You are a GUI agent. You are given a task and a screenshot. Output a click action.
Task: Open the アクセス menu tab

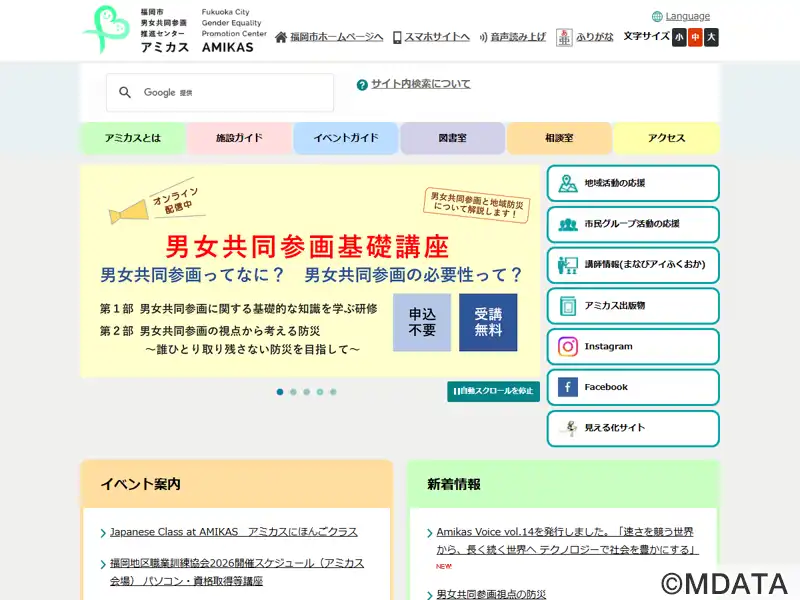[666, 138]
